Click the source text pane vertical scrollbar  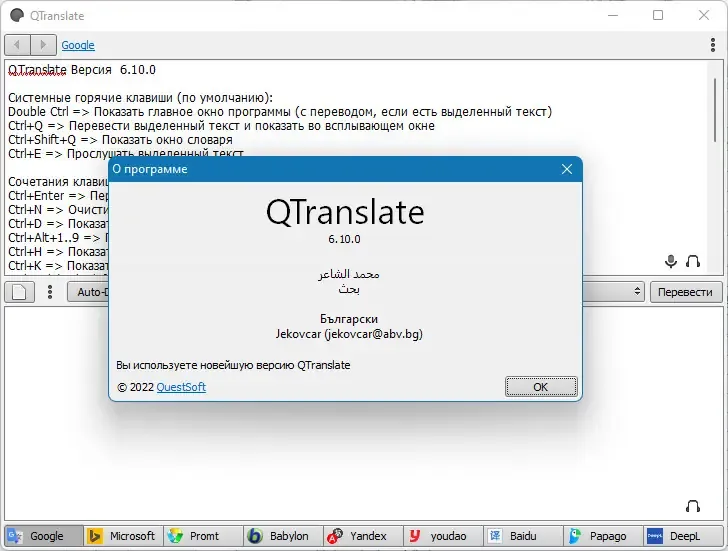point(715,110)
